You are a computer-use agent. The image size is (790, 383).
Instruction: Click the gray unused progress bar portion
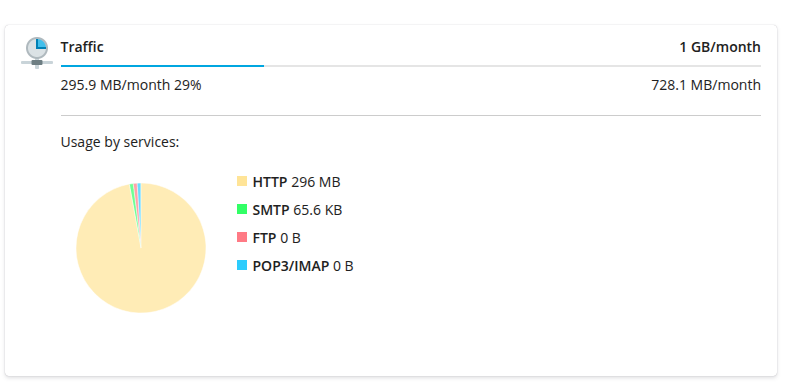(512, 66)
